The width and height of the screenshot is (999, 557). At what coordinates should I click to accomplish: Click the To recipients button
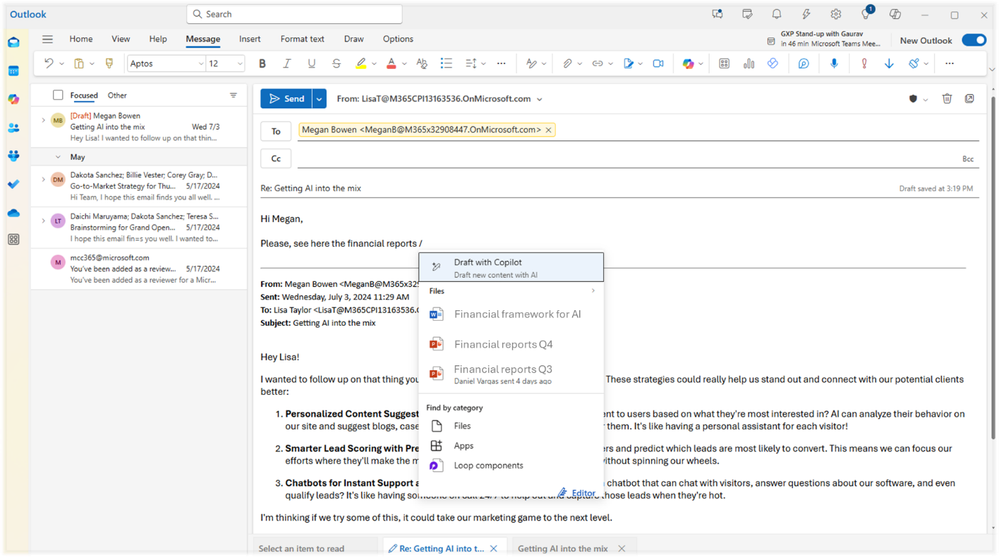point(276,131)
